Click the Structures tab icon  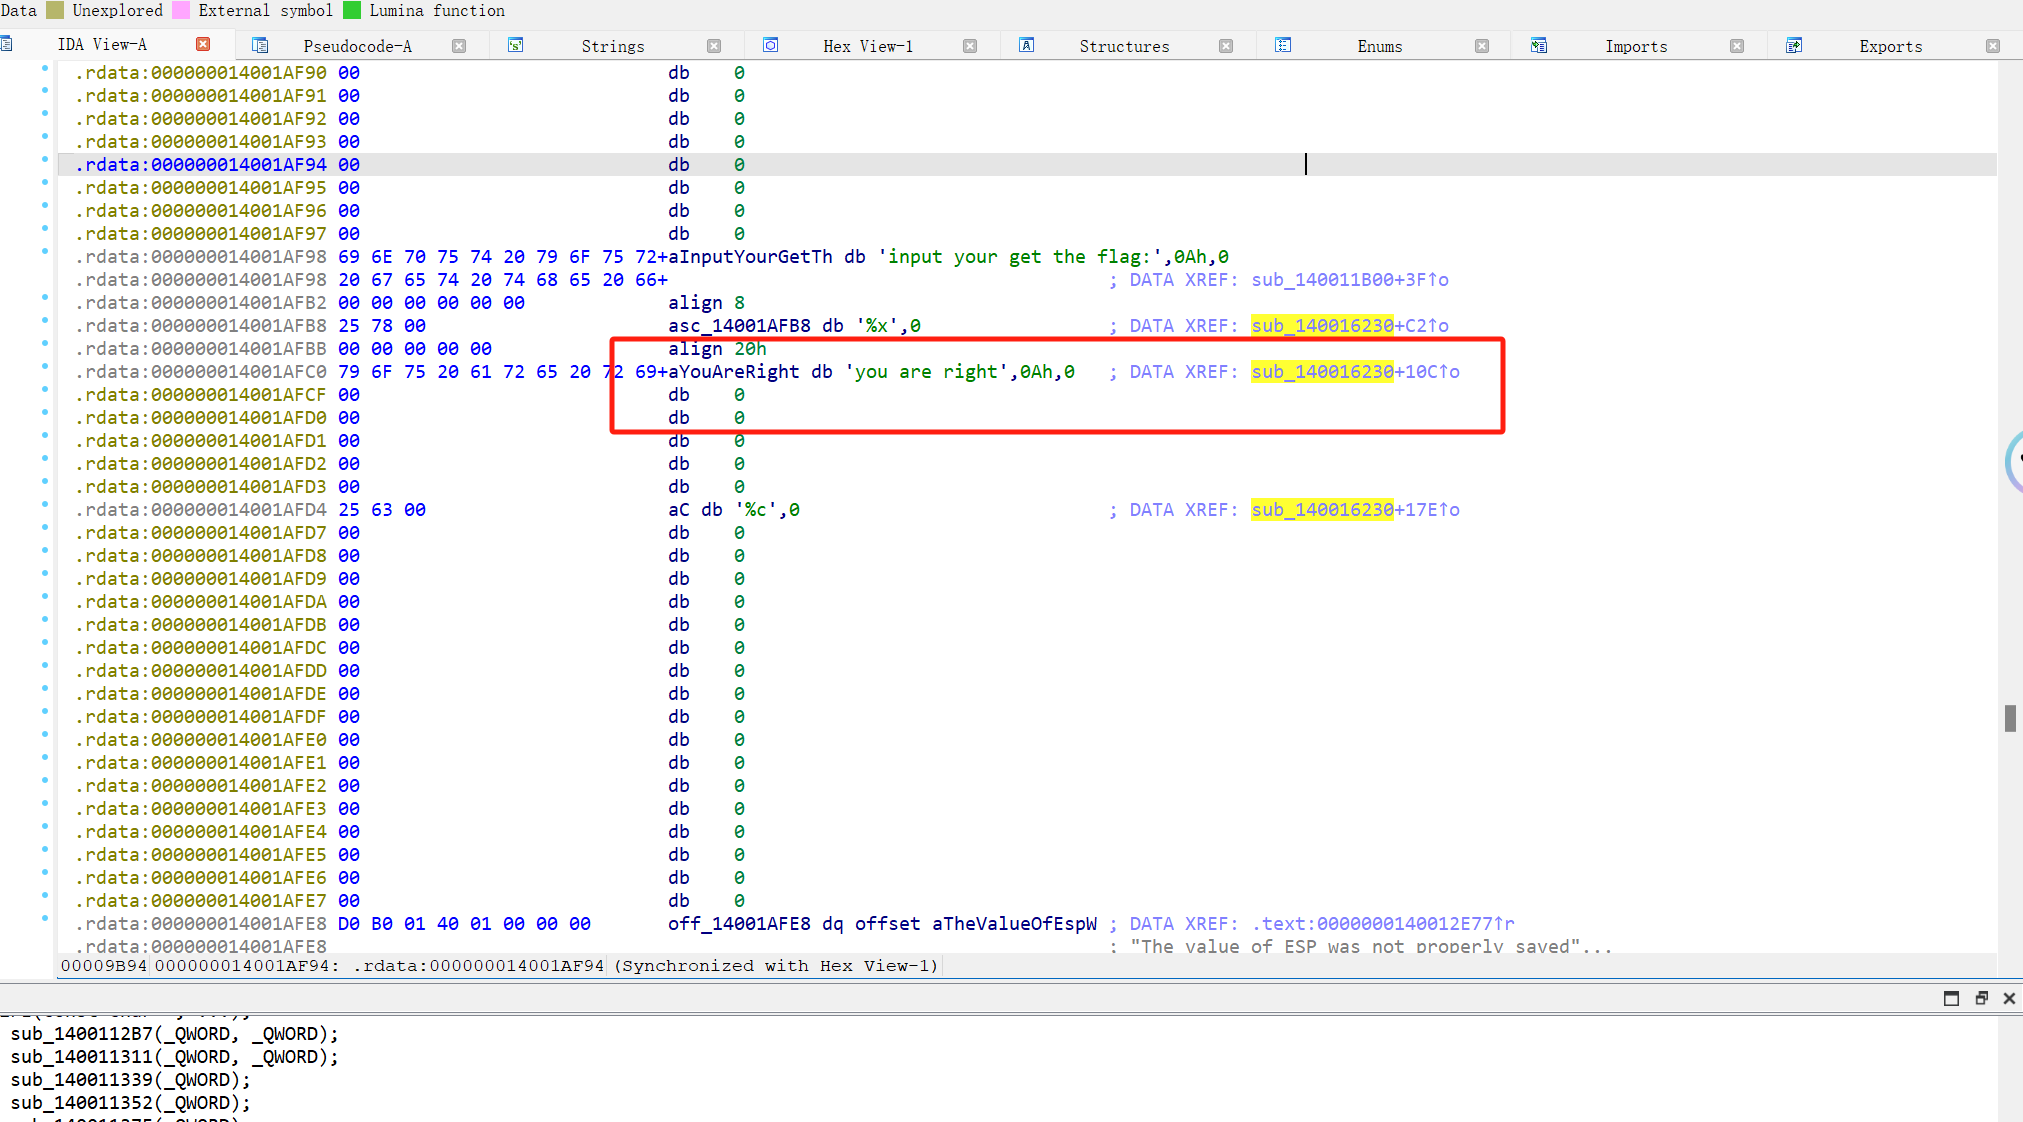coord(1027,45)
